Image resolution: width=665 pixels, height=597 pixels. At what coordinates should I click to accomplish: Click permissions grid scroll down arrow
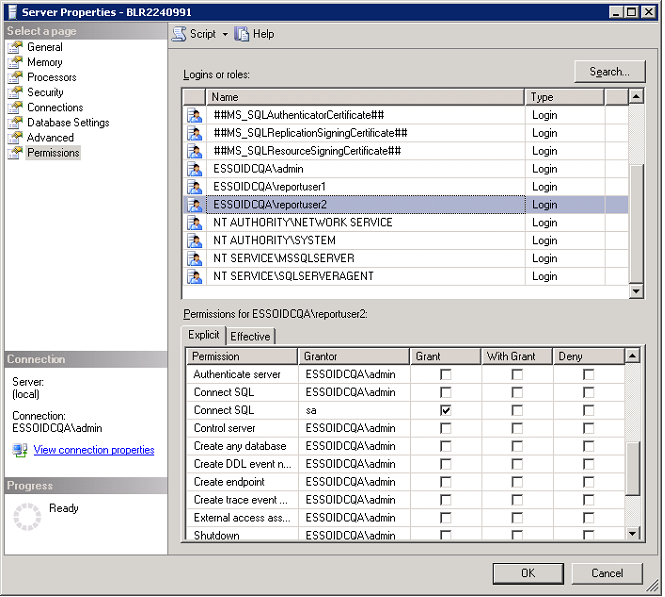633,533
